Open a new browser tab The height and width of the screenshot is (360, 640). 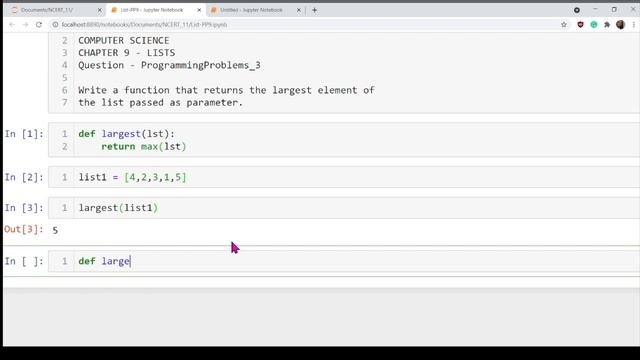314,10
